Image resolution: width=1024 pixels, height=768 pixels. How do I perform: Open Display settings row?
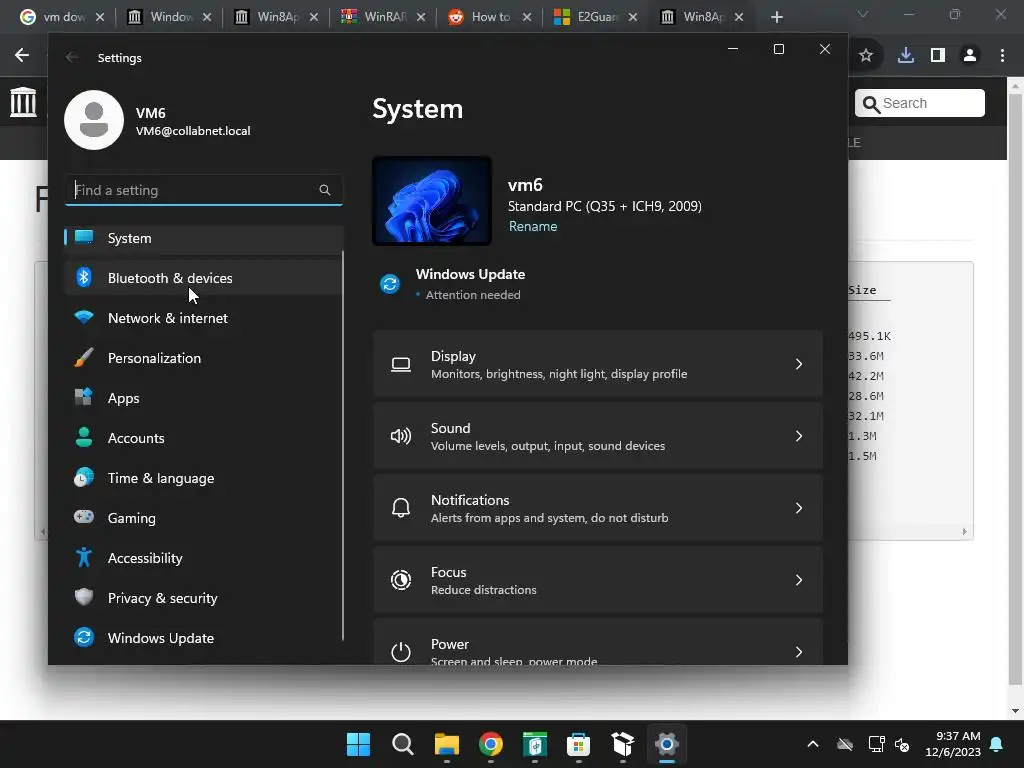[x=598, y=364]
